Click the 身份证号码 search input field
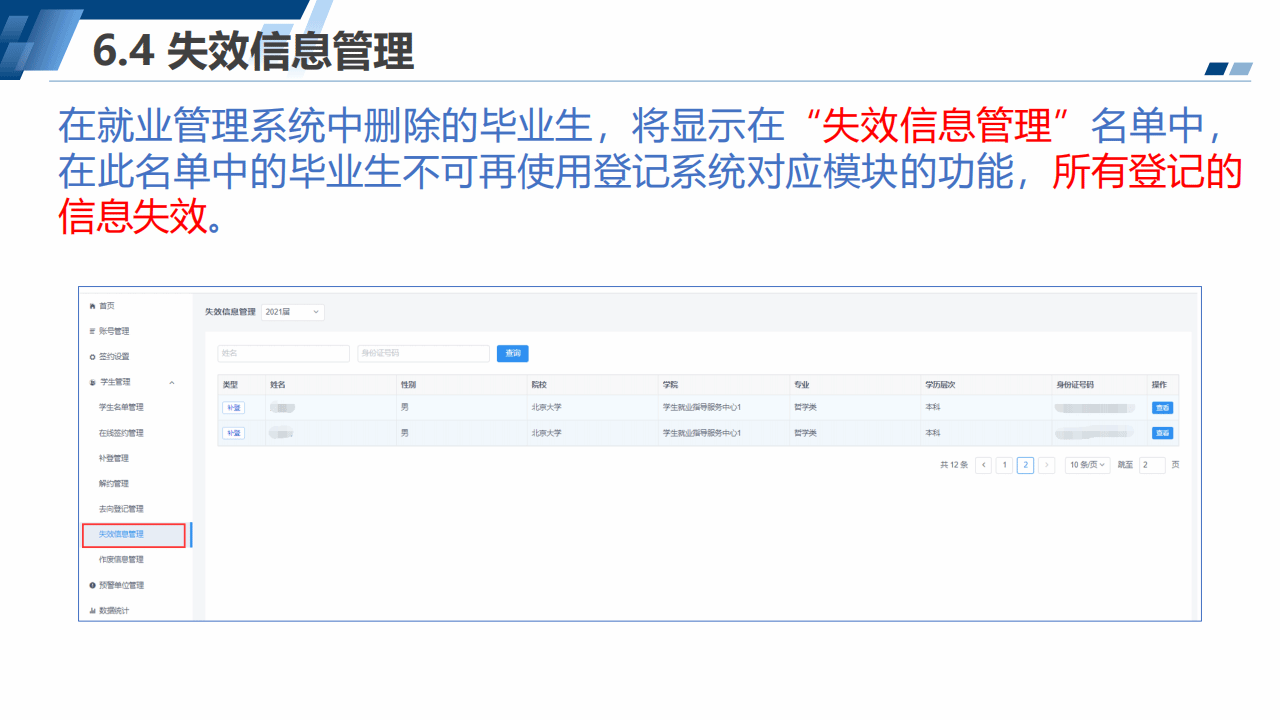Screen dimensions: 1280x720 424,353
